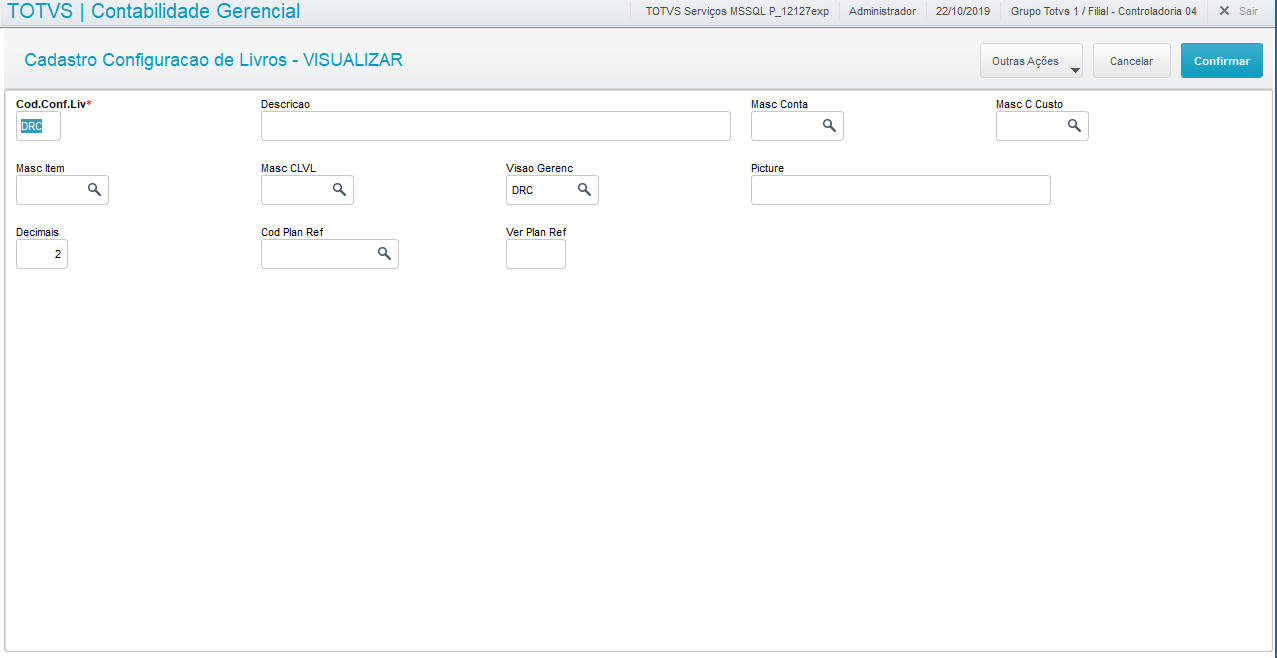1277x658 pixels.
Task: Click Administrador user label in header
Action: pyautogui.click(x=882, y=11)
